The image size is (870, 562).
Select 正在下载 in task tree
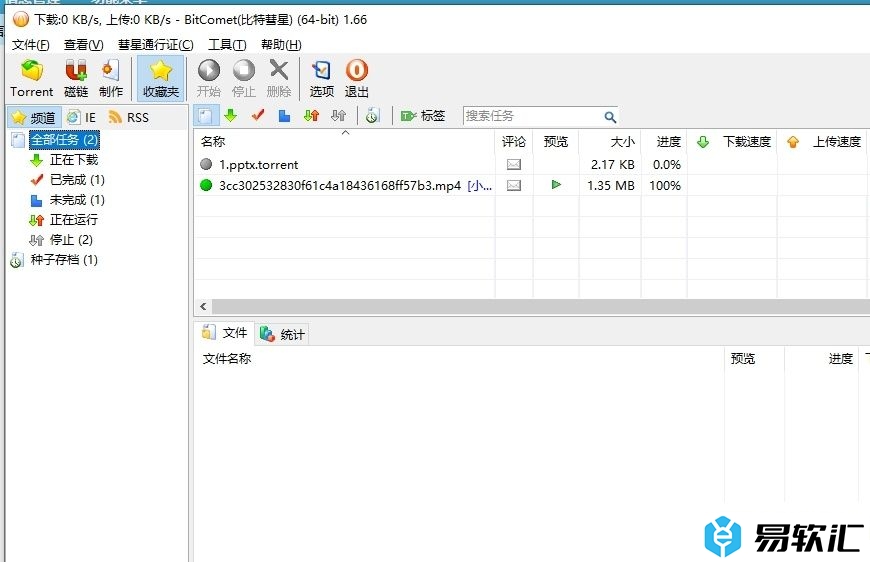74,160
